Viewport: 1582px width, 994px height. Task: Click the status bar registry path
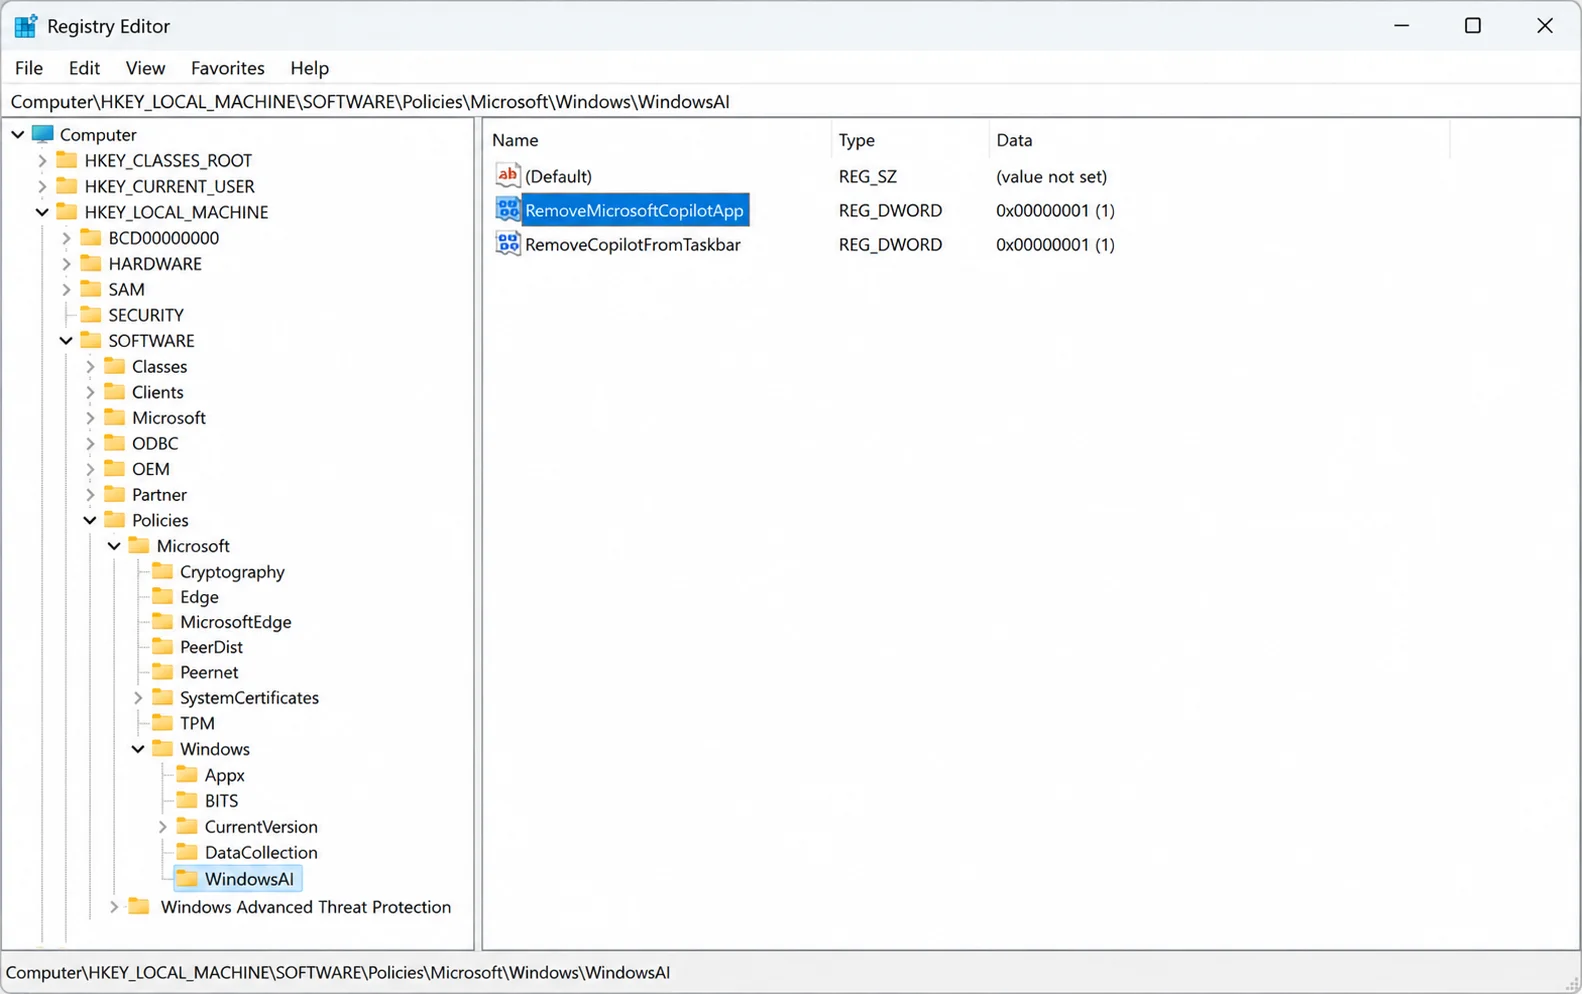click(x=338, y=972)
